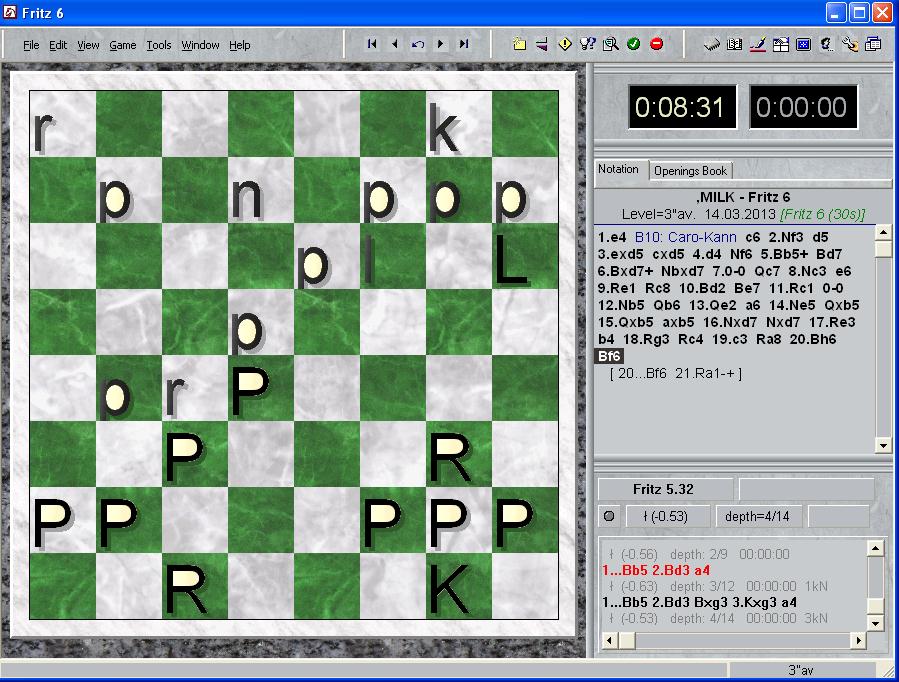Click the light bulb question mark hint icon
Viewport: 899px width, 682px height.
(588, 44)
